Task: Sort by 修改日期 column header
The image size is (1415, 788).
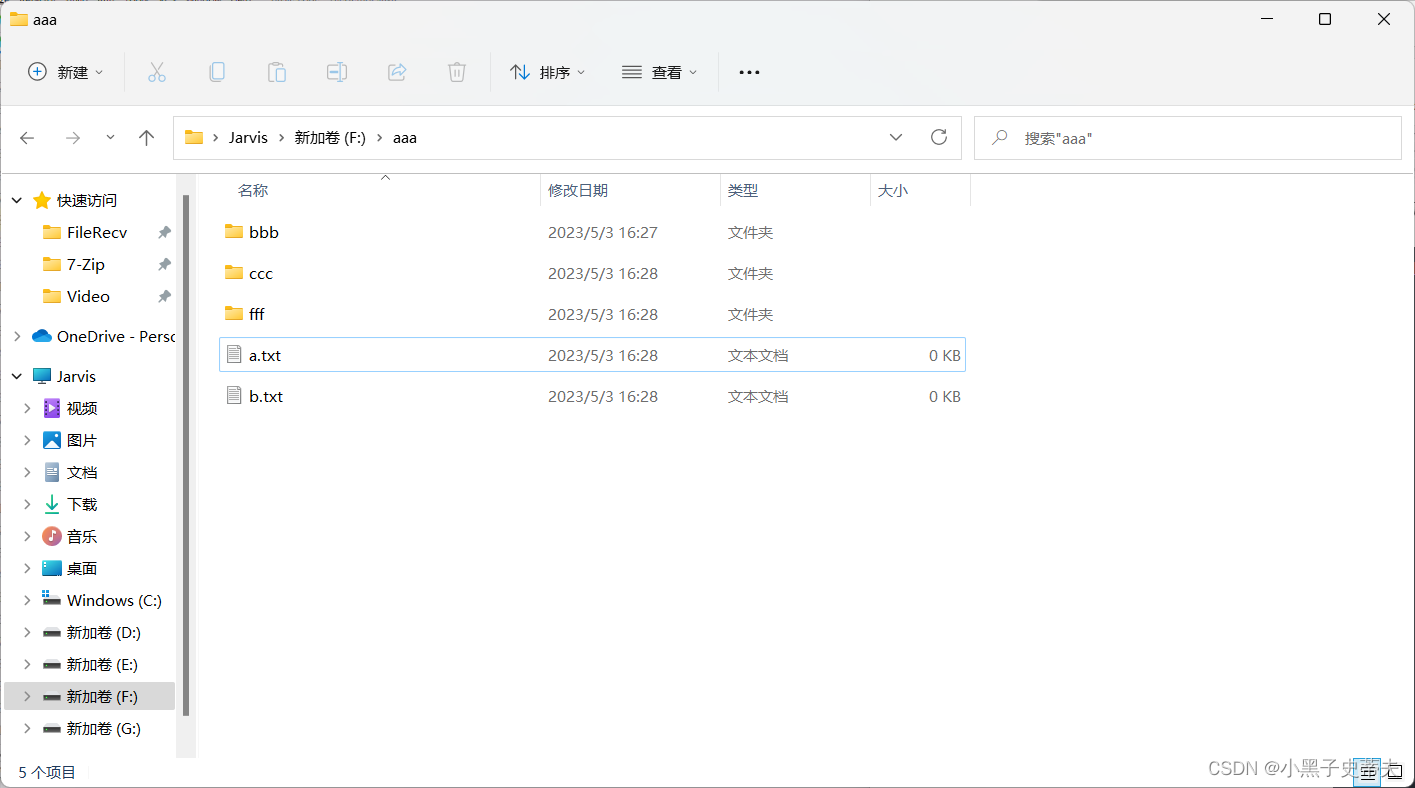Action: (578, 190)
